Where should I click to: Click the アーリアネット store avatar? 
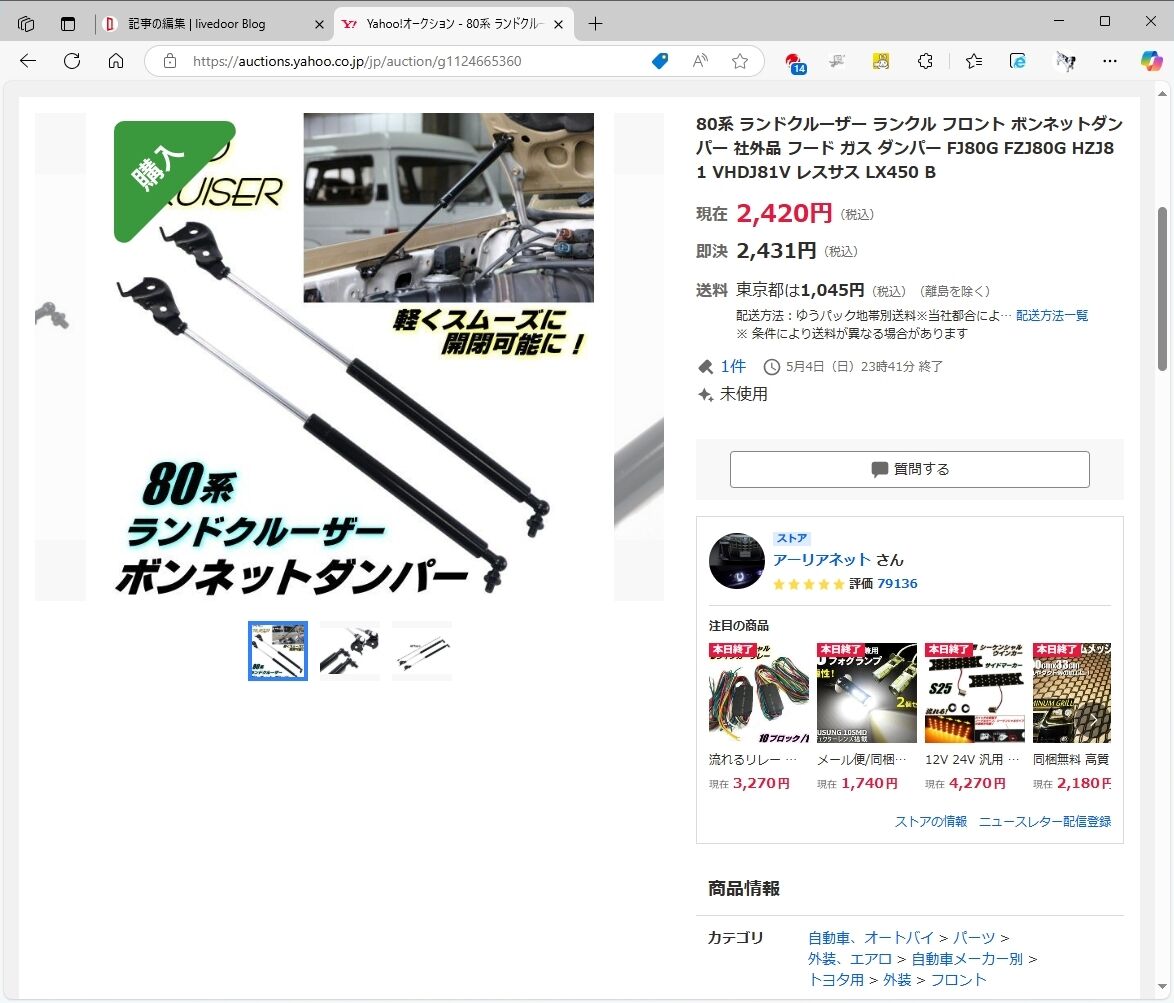coord(737,561)
